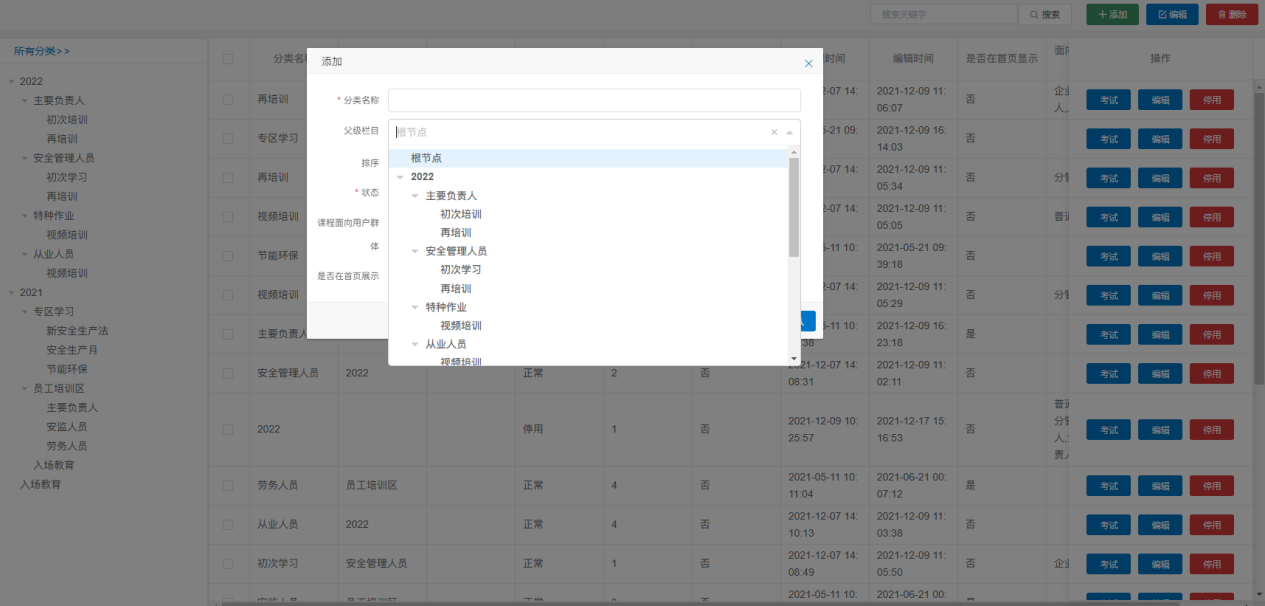Focus the 分类名称 input field
This screenshot has height=606, width=1265.
coord(594,100)
